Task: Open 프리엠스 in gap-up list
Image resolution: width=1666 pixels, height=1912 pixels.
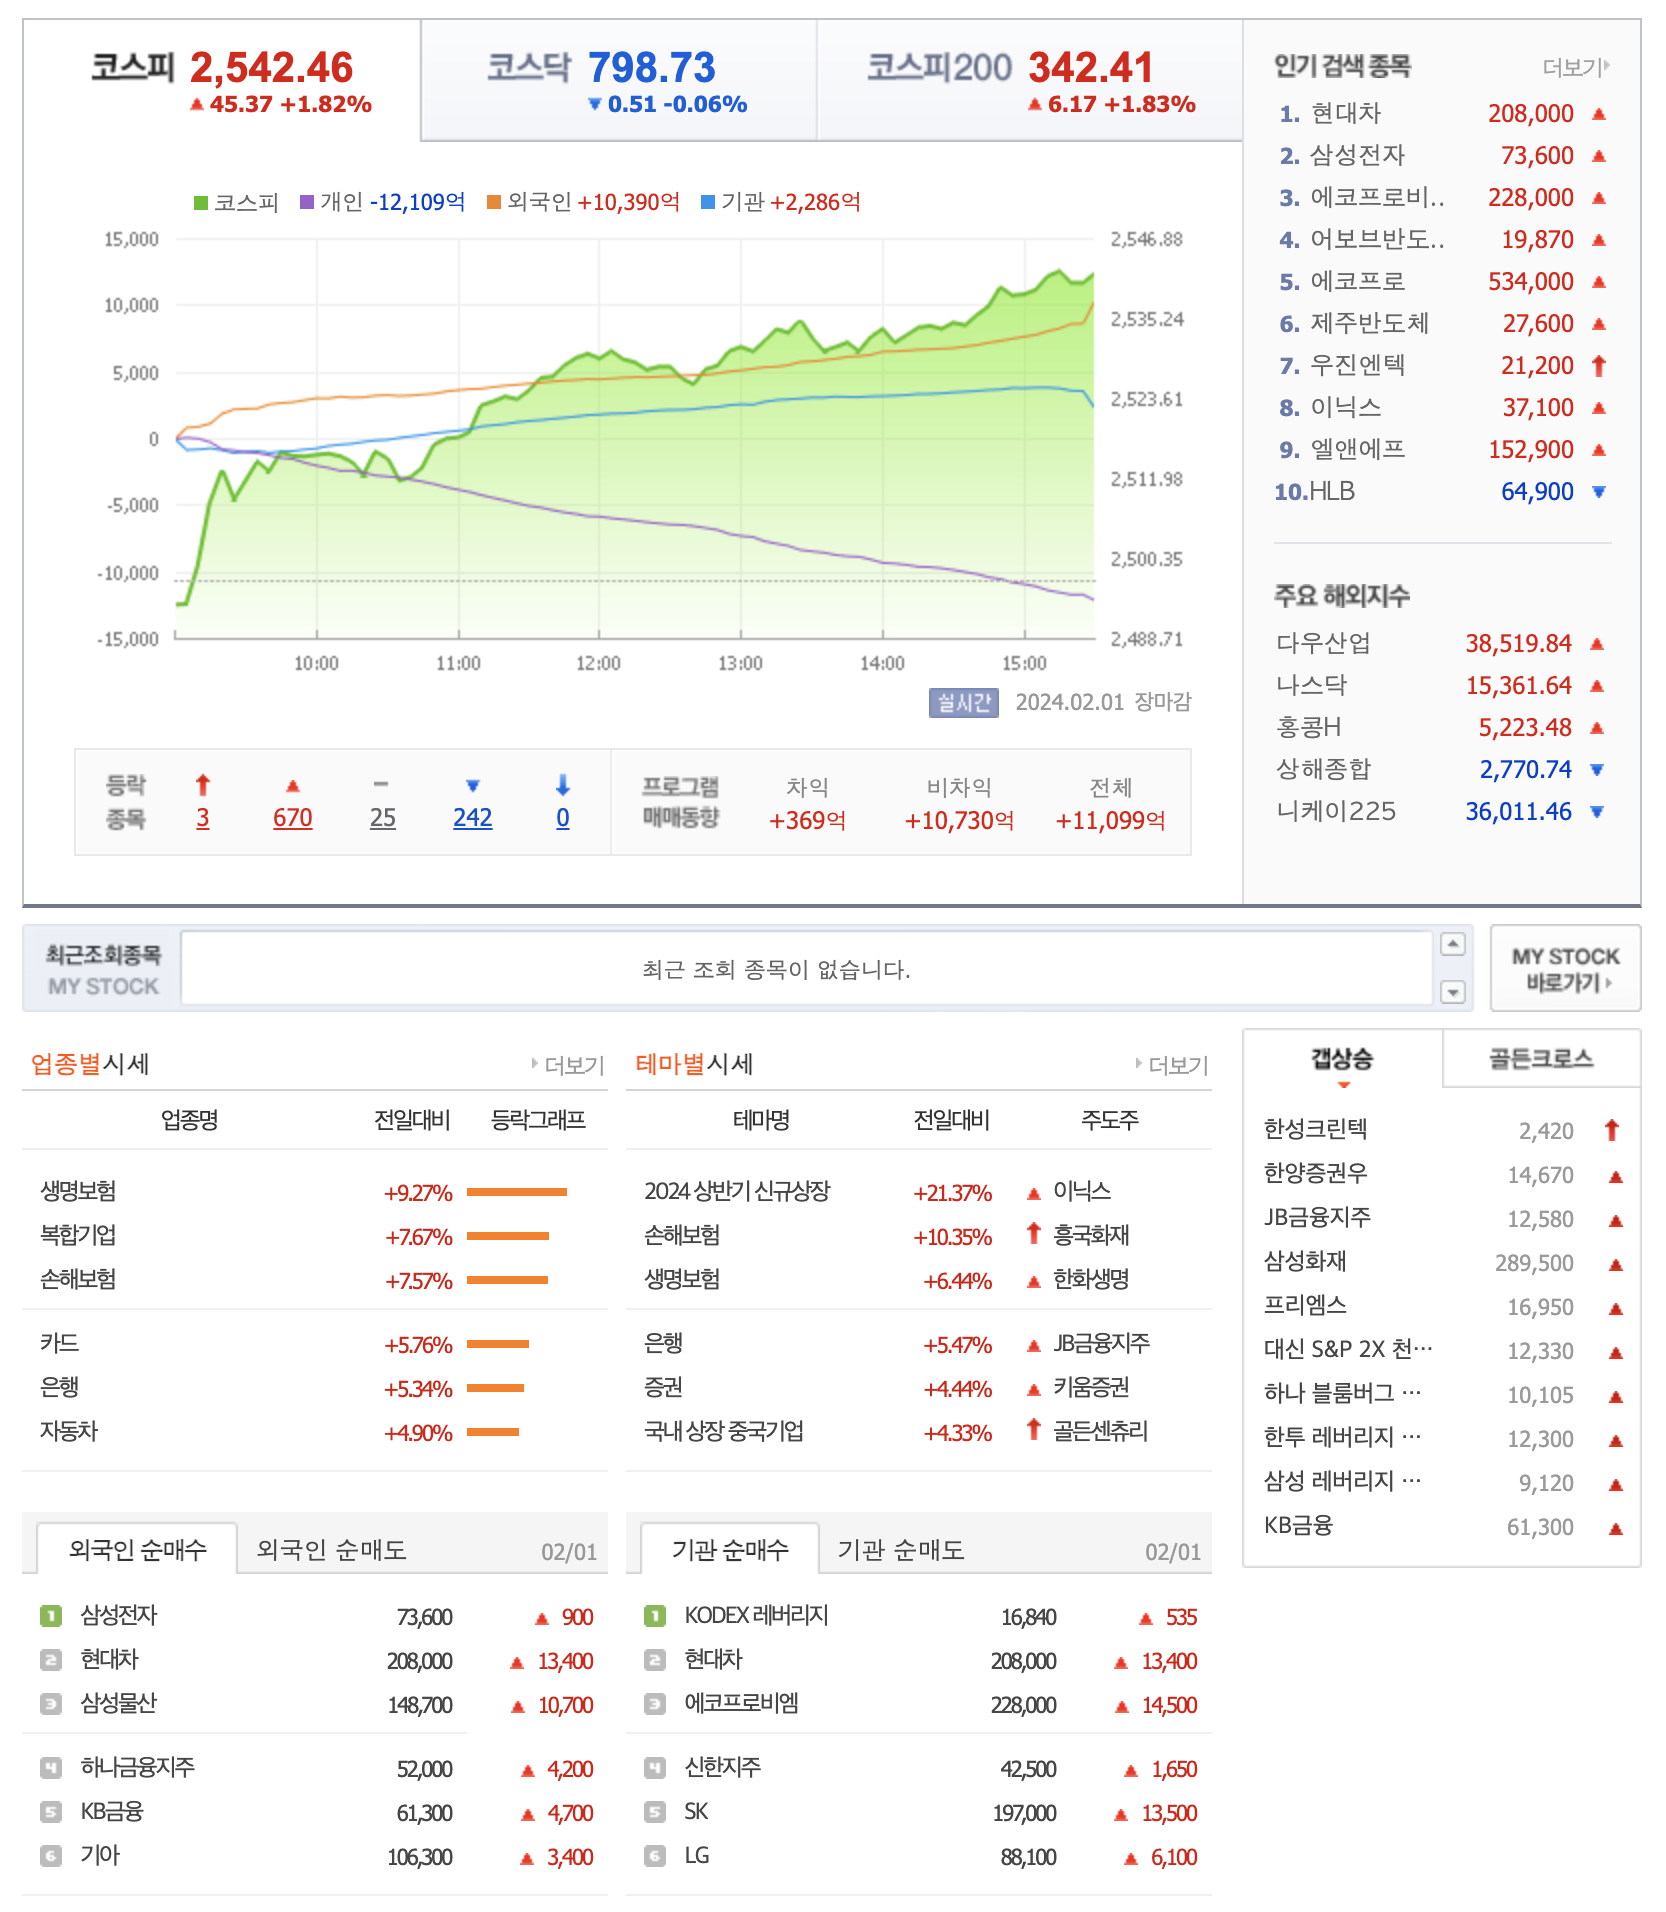Action: tap(1305, 1306)
